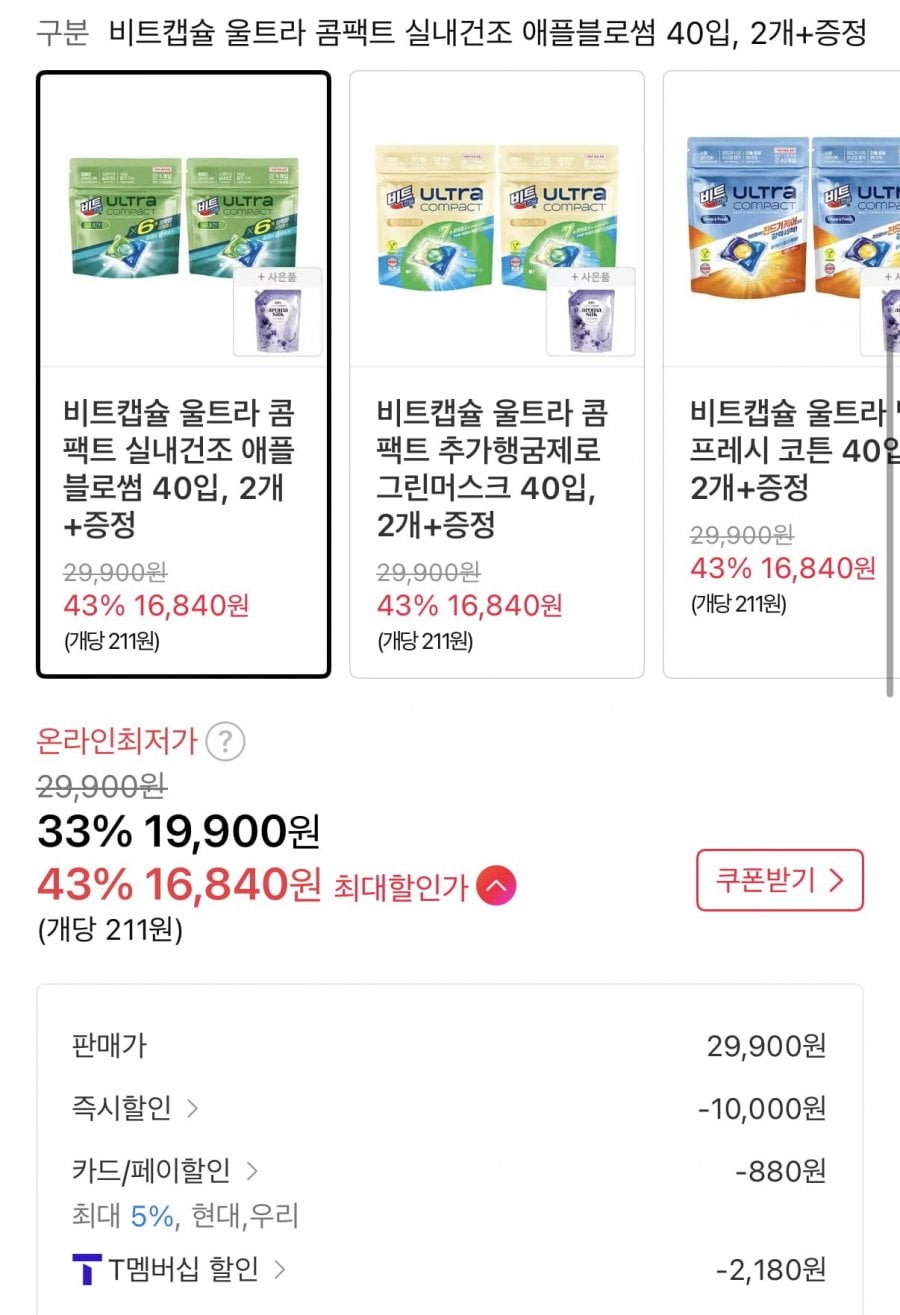Image resolution: width=900 pixels, height=1315 pixels.
Task: Collapse the 최대할인가 red chevron toggle
Action: point(496,885)
